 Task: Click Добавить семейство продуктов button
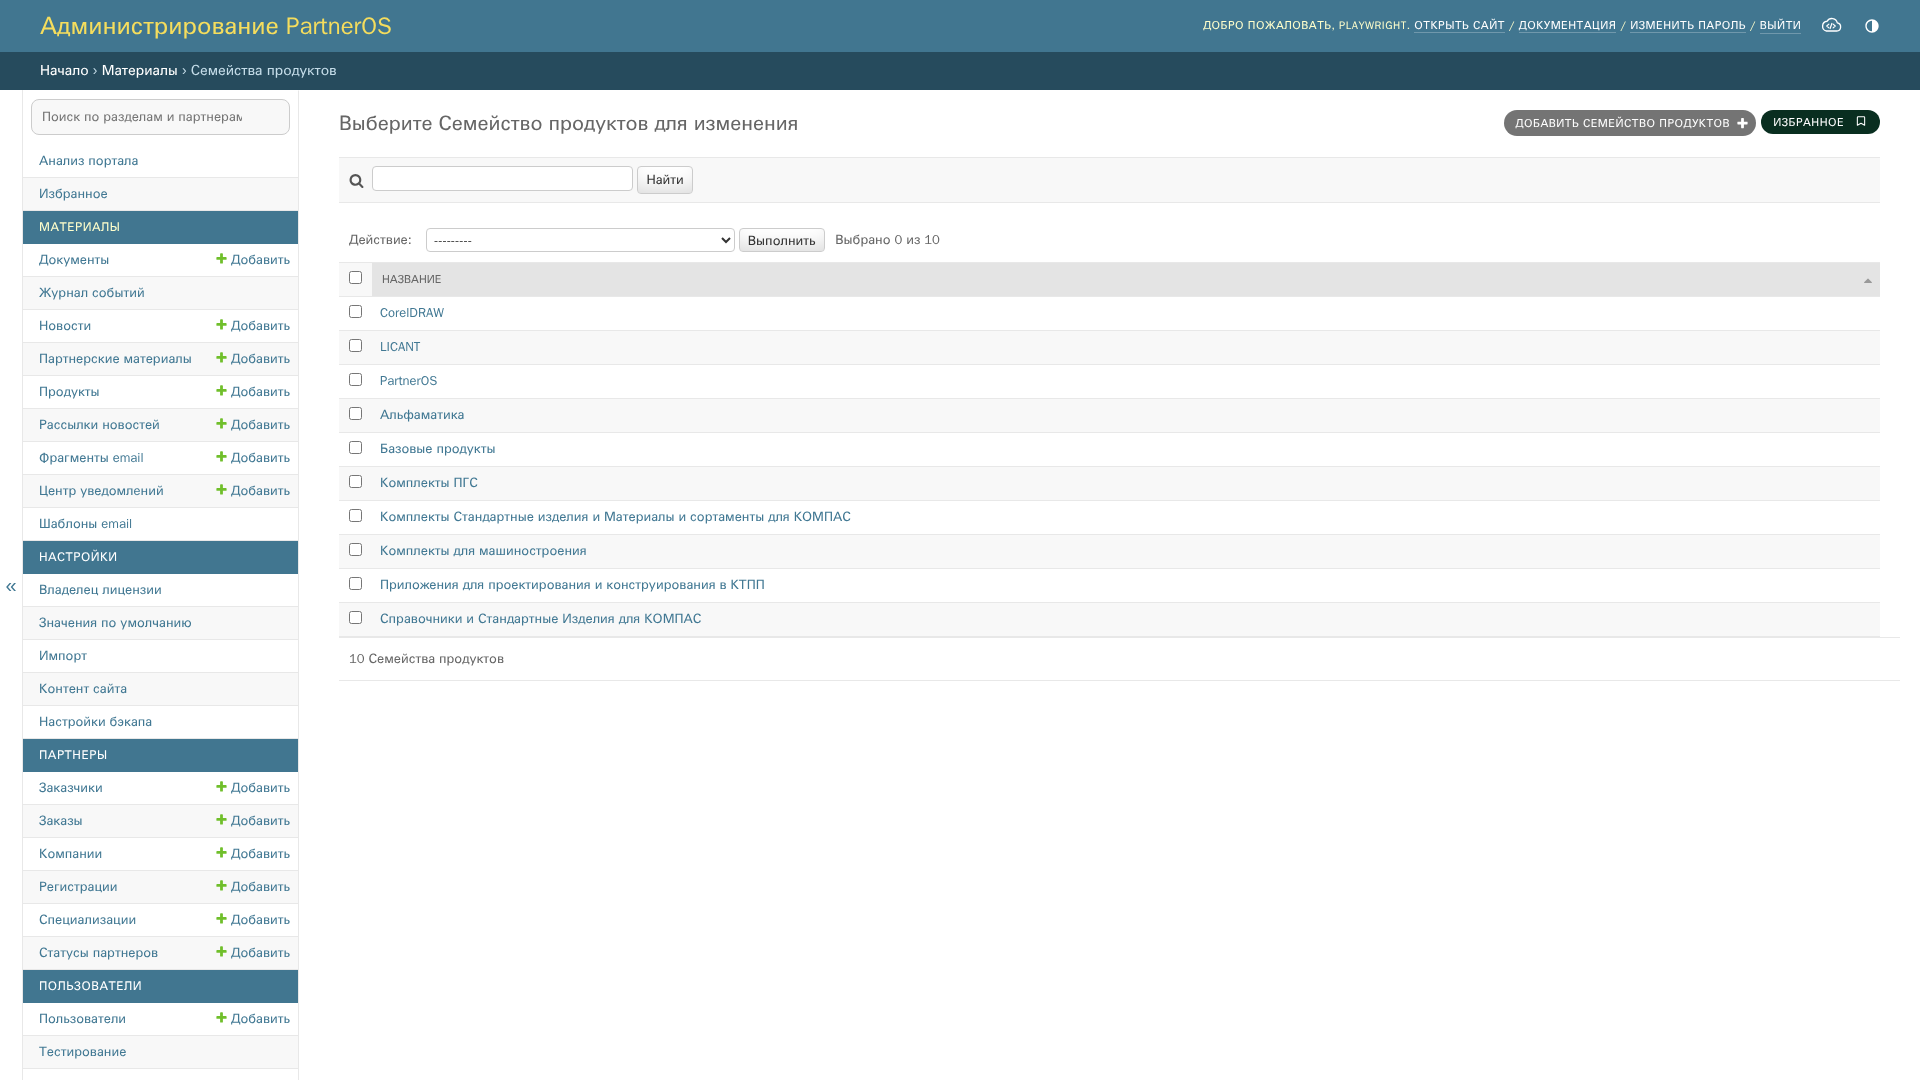pyautogui.click(x=1629, y=123)
